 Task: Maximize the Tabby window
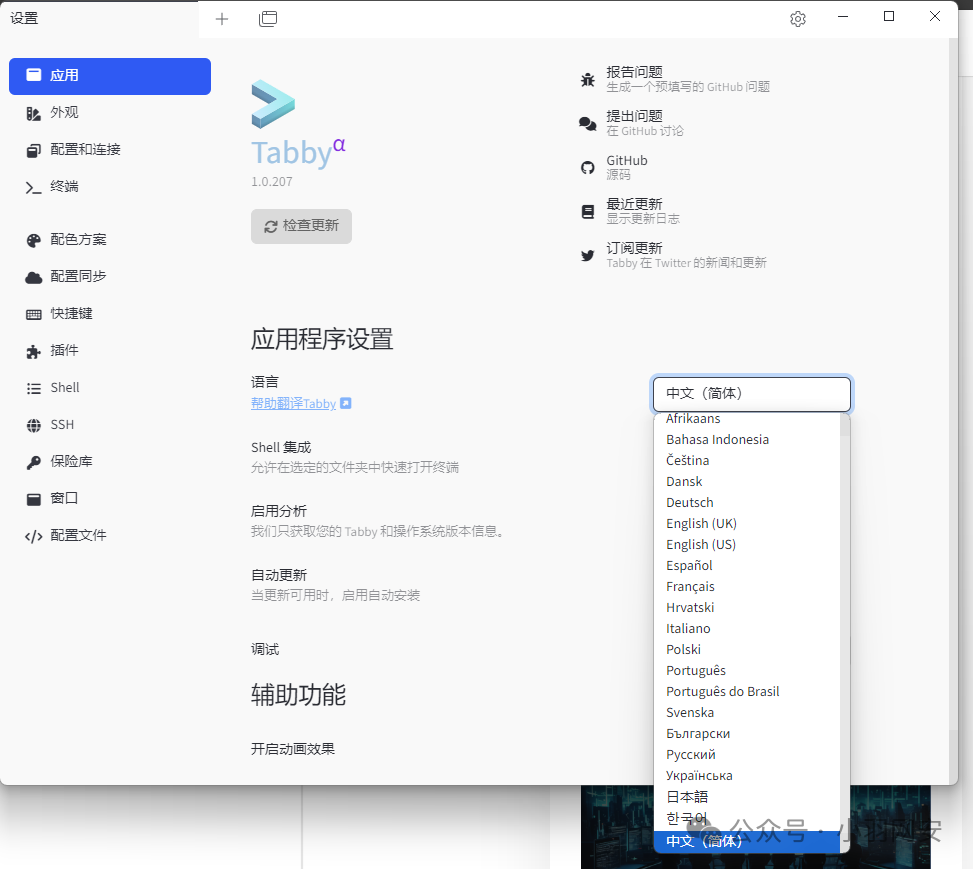[x=889, y=17]
